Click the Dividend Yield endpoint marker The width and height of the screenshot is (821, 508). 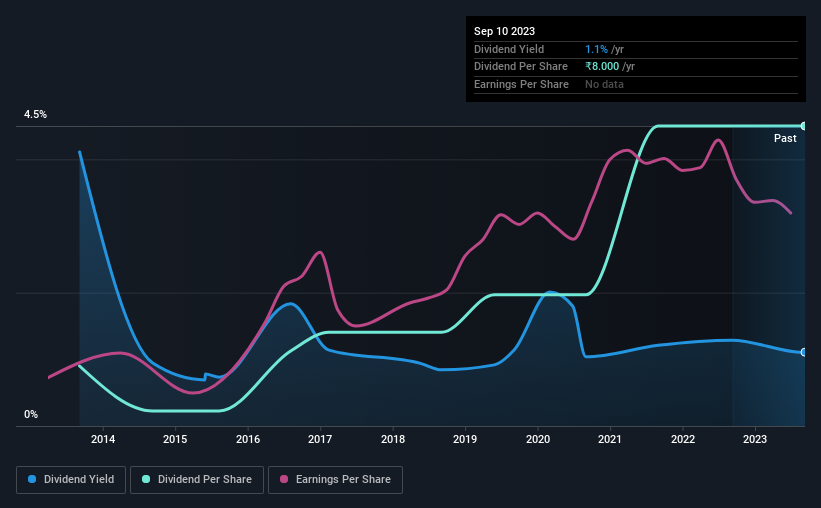[x=804, y=352]
